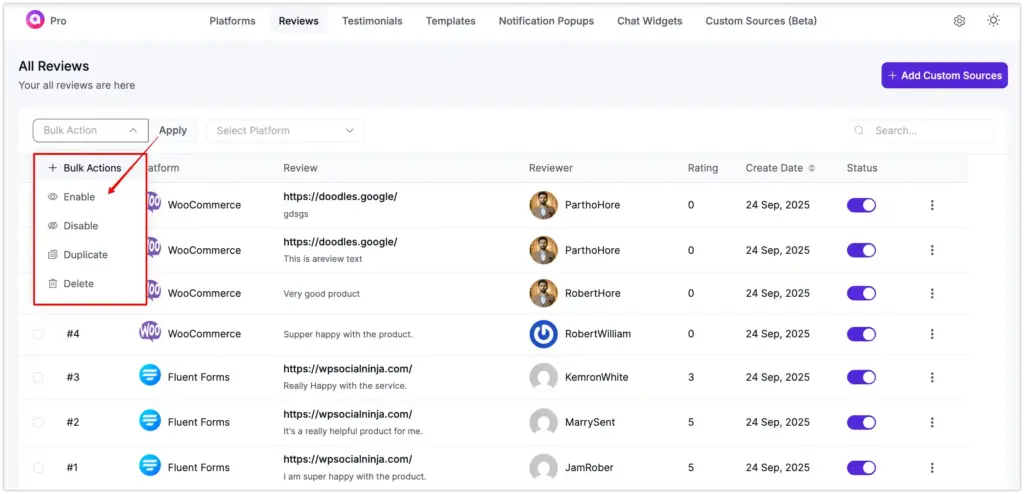Switch theme with the sun icon

[993, 21]
